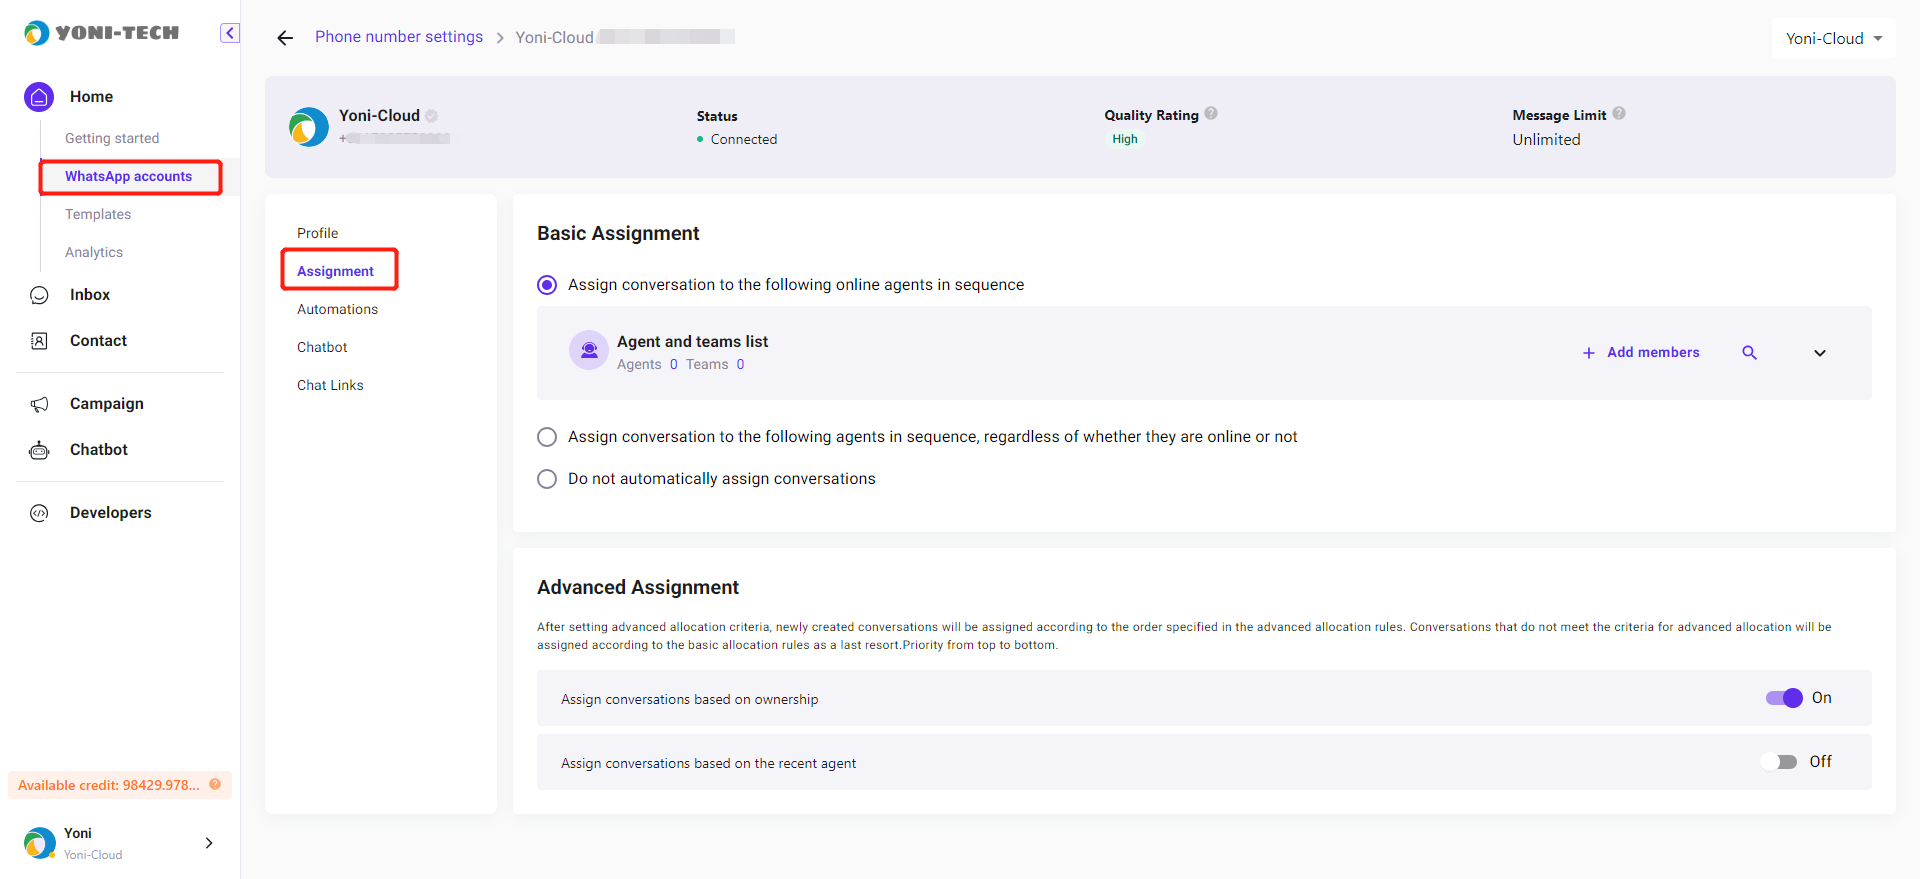This screenshot has height=879, width=1920.
Task: Open the Campaign menu item
Action: tap(107, 404)
